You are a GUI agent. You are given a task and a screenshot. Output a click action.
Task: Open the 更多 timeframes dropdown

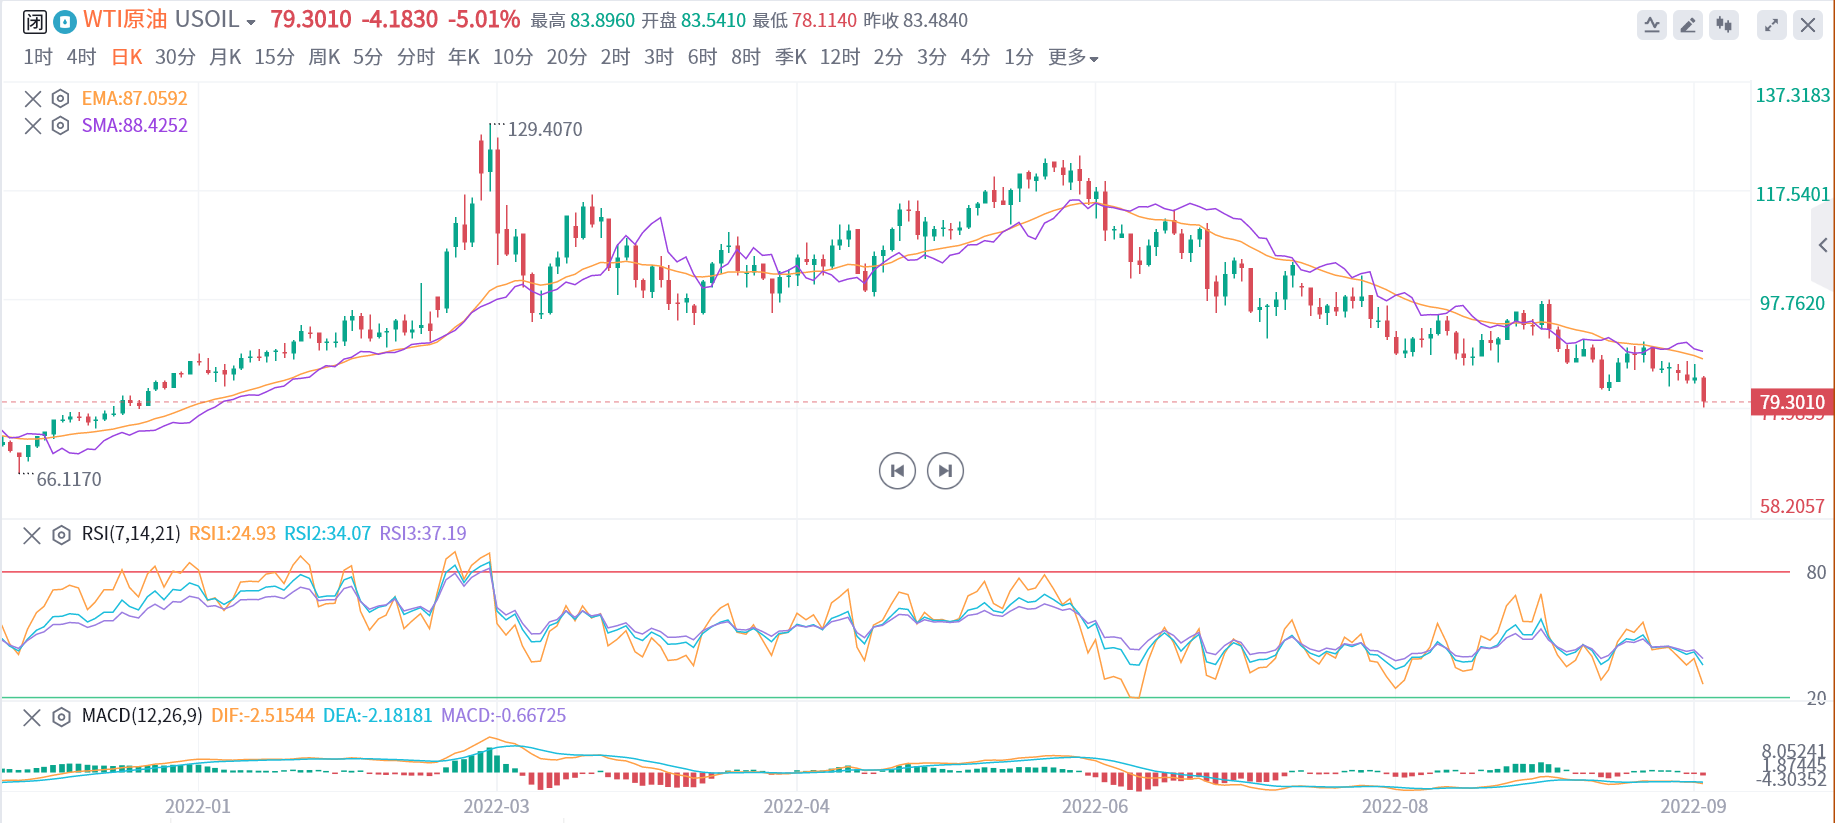pos(1073,57)
